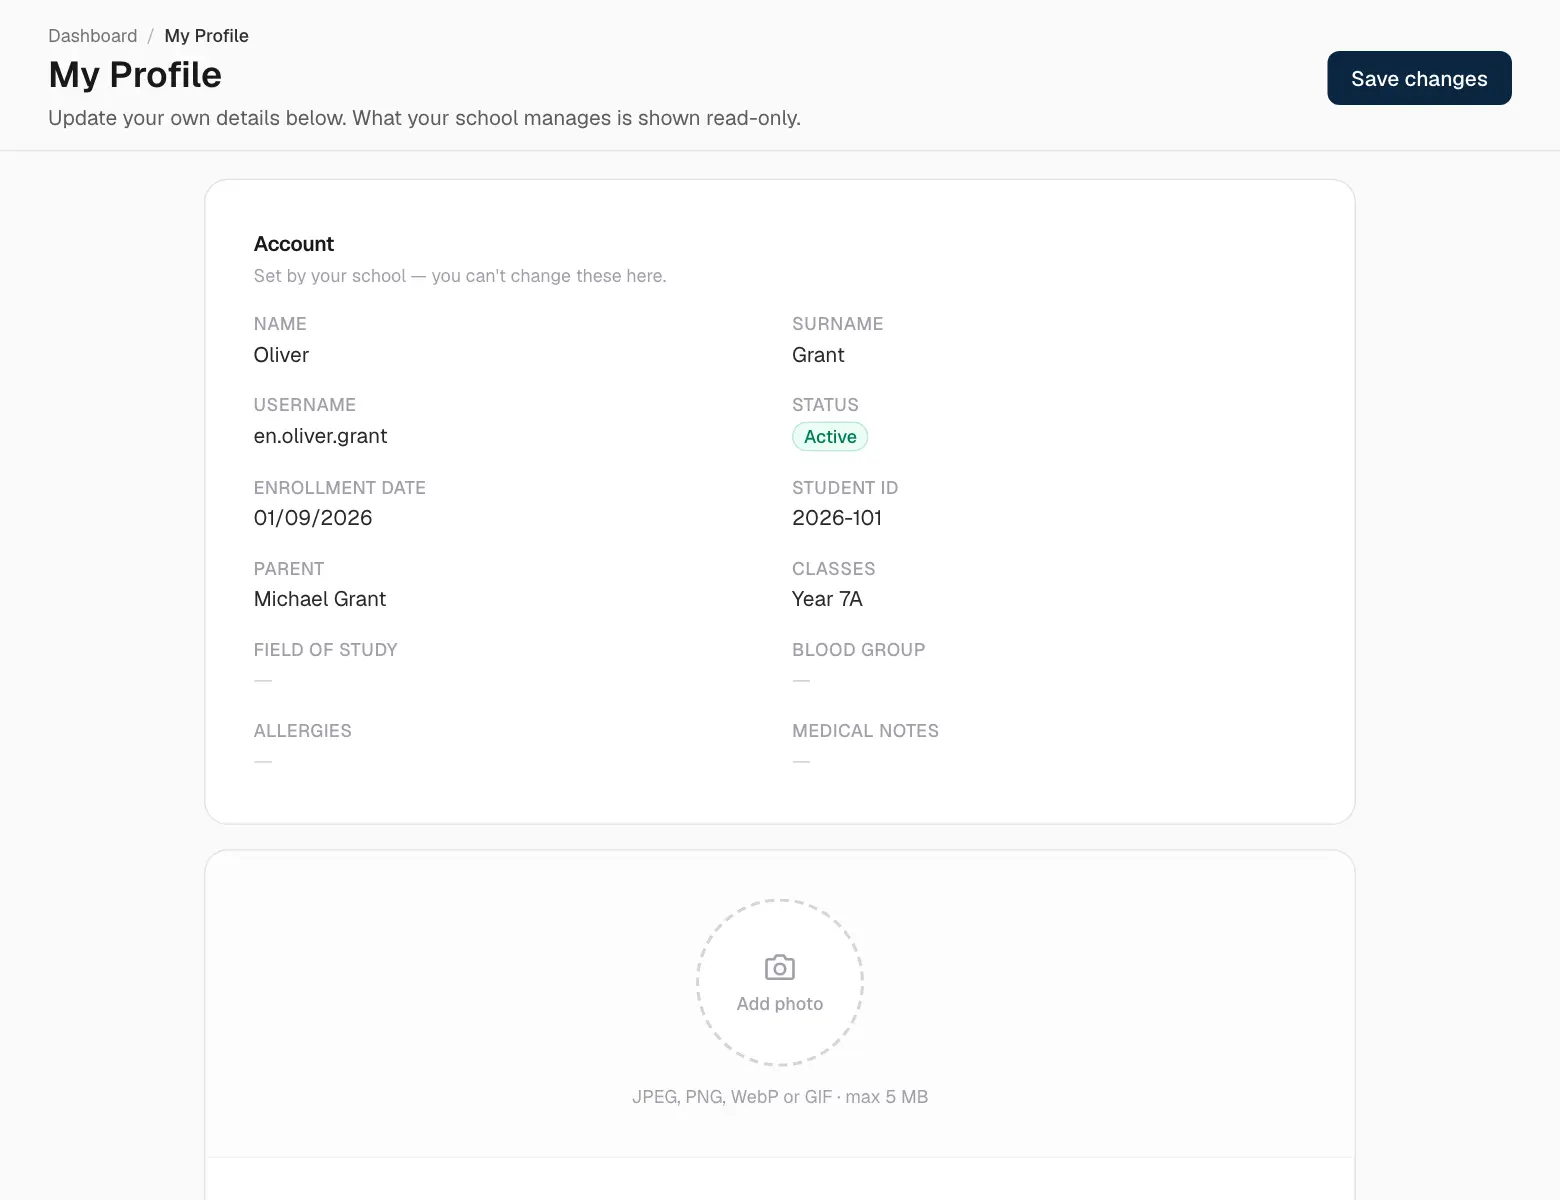Image resolution: width=1560 pixels, height=1200 pixels.
Task: Click the Surname field label
Action: click(x=837, y=324)
